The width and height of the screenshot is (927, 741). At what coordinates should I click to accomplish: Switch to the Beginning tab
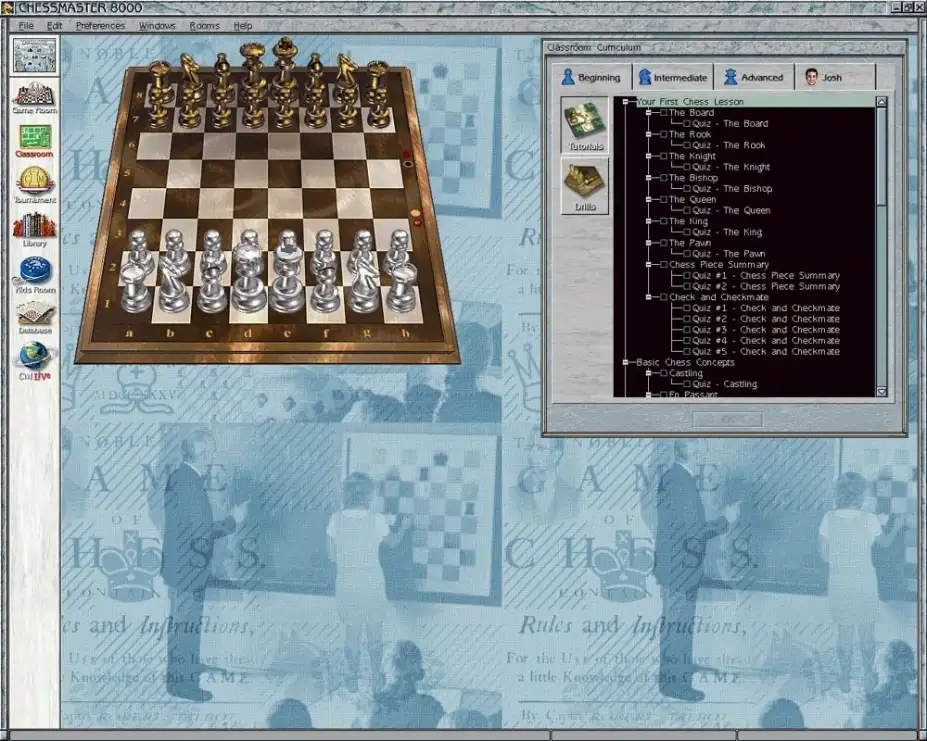tap(592, 77)
